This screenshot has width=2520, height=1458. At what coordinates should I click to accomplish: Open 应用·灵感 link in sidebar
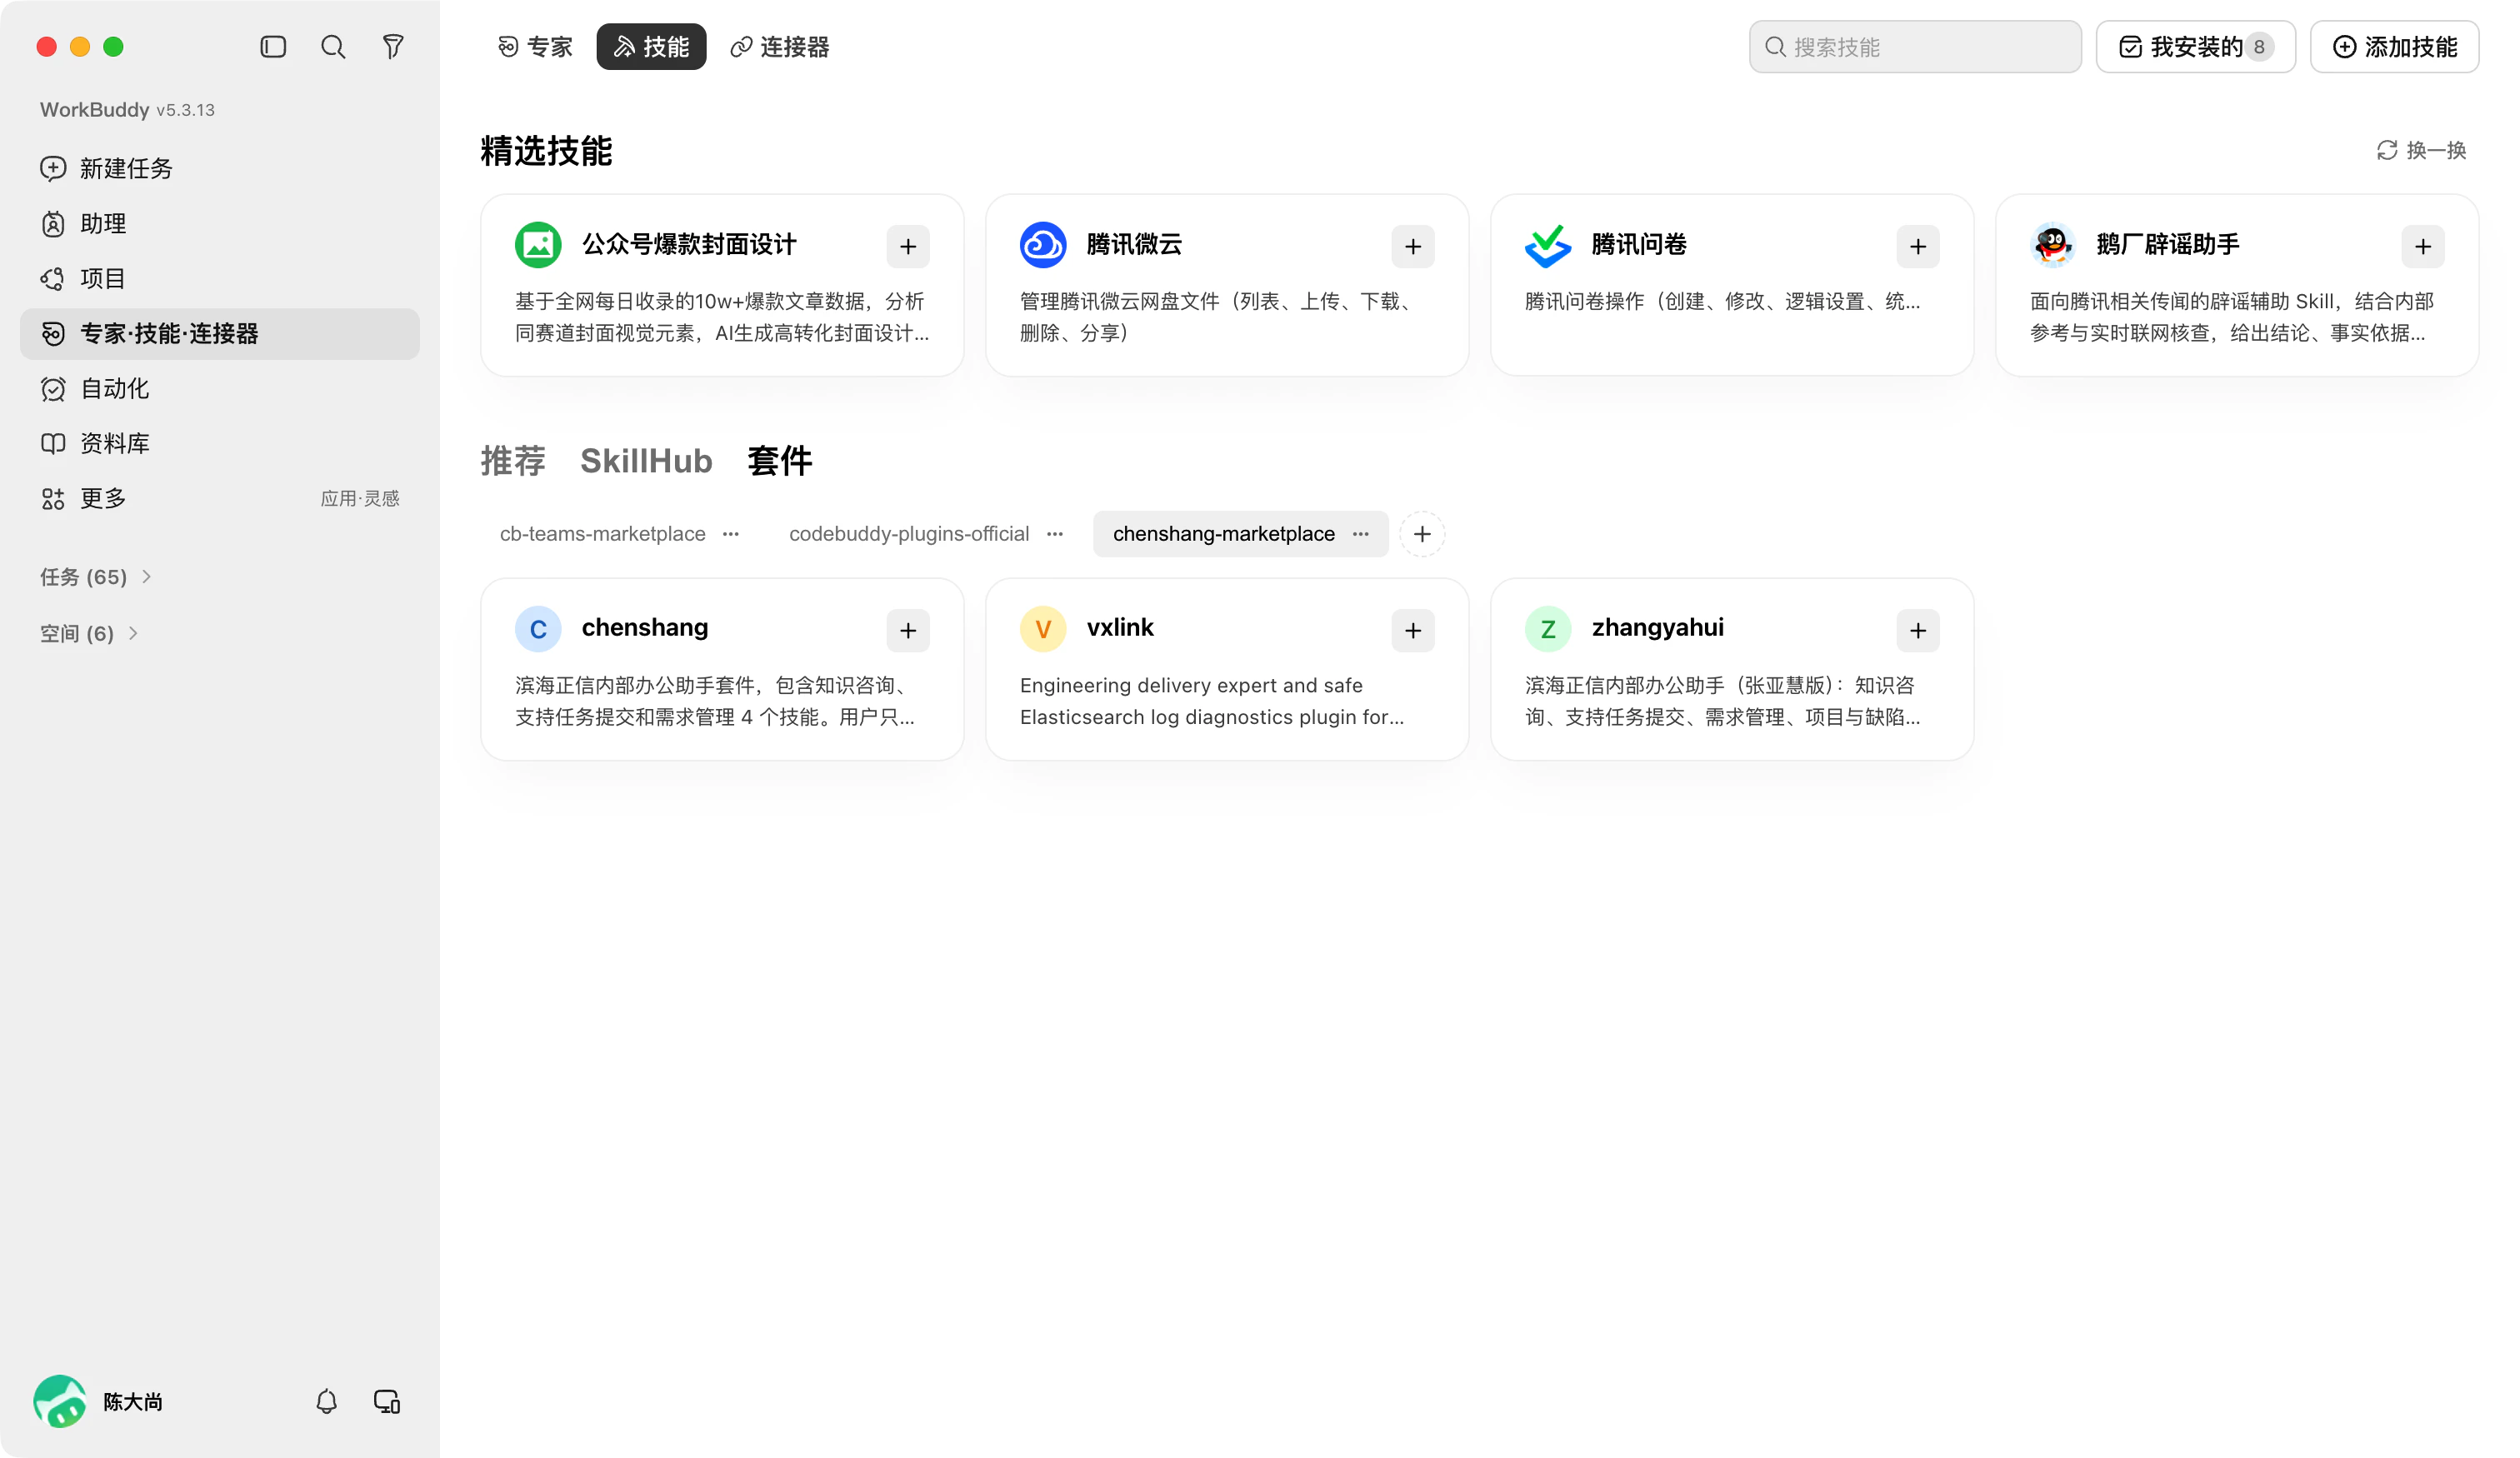[x=360, y=498]
